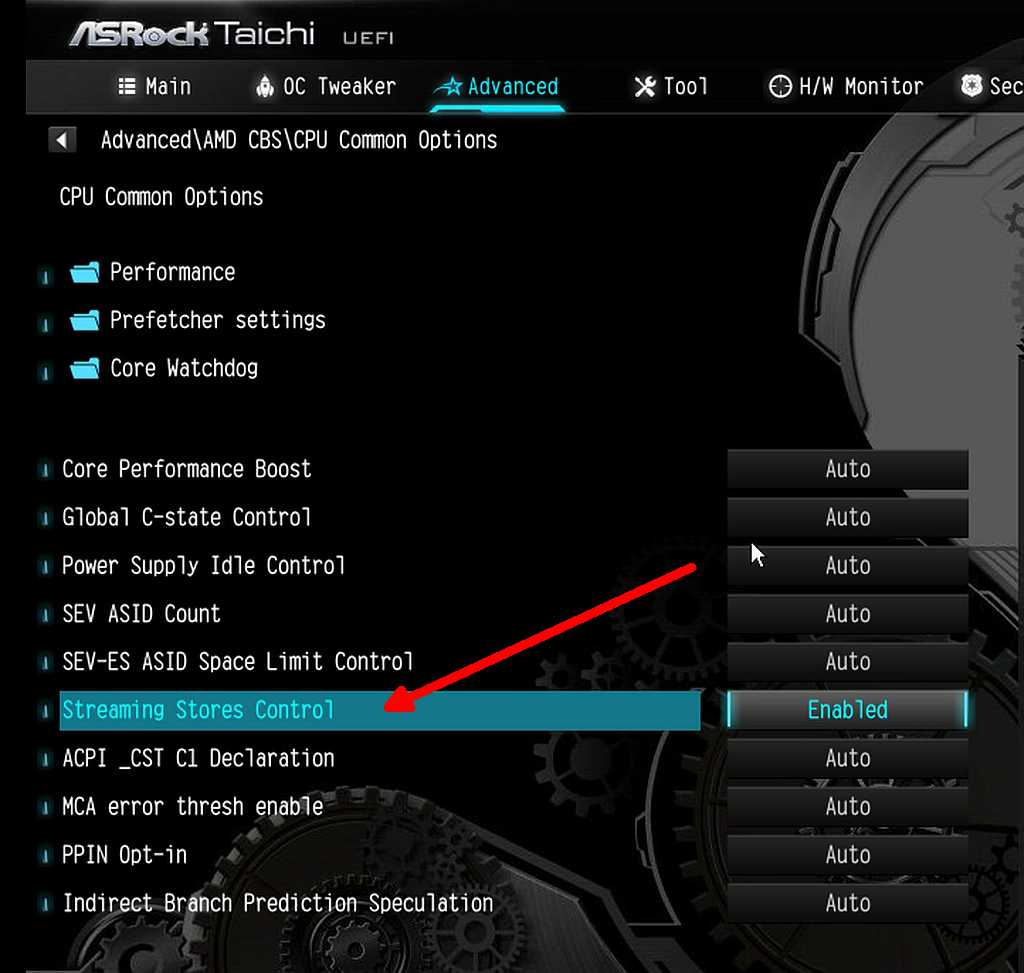Open the Prefetcher settings folder icon
Image resolution: width=1024 pixels, height=973 pixels.
(x=85, y=321)
